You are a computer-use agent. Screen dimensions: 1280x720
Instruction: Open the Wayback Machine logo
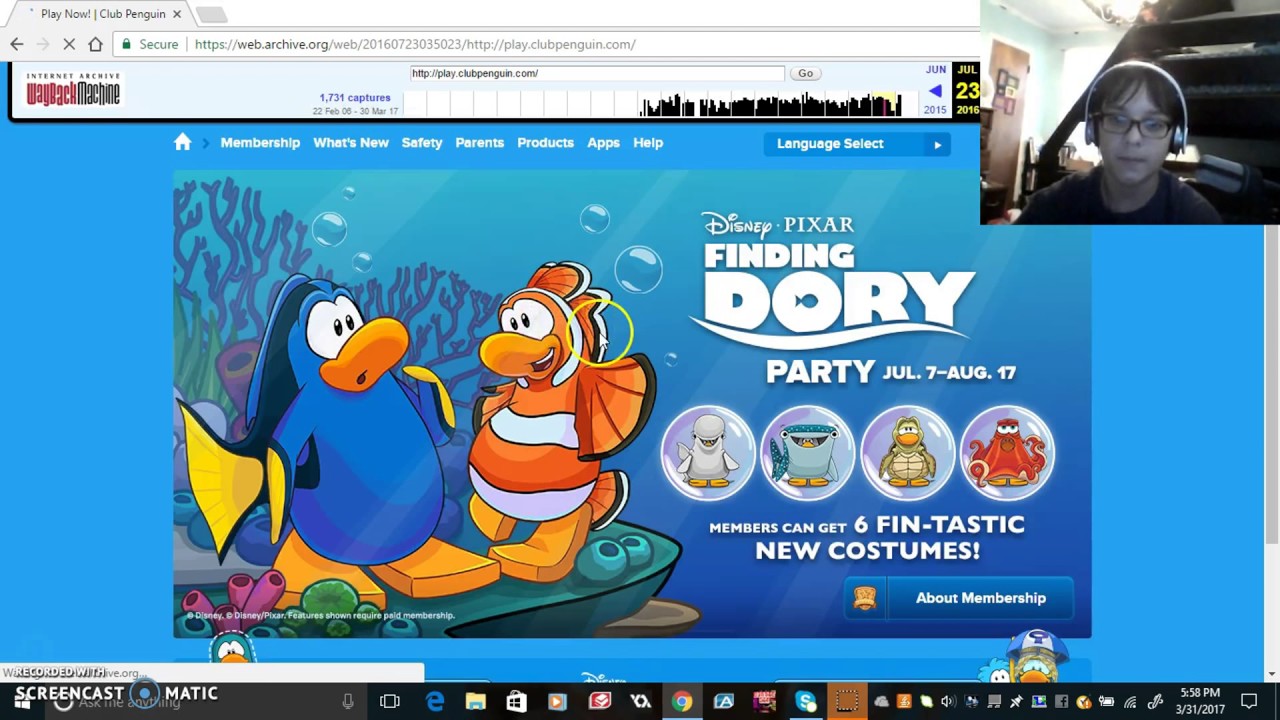pos(73,89)
